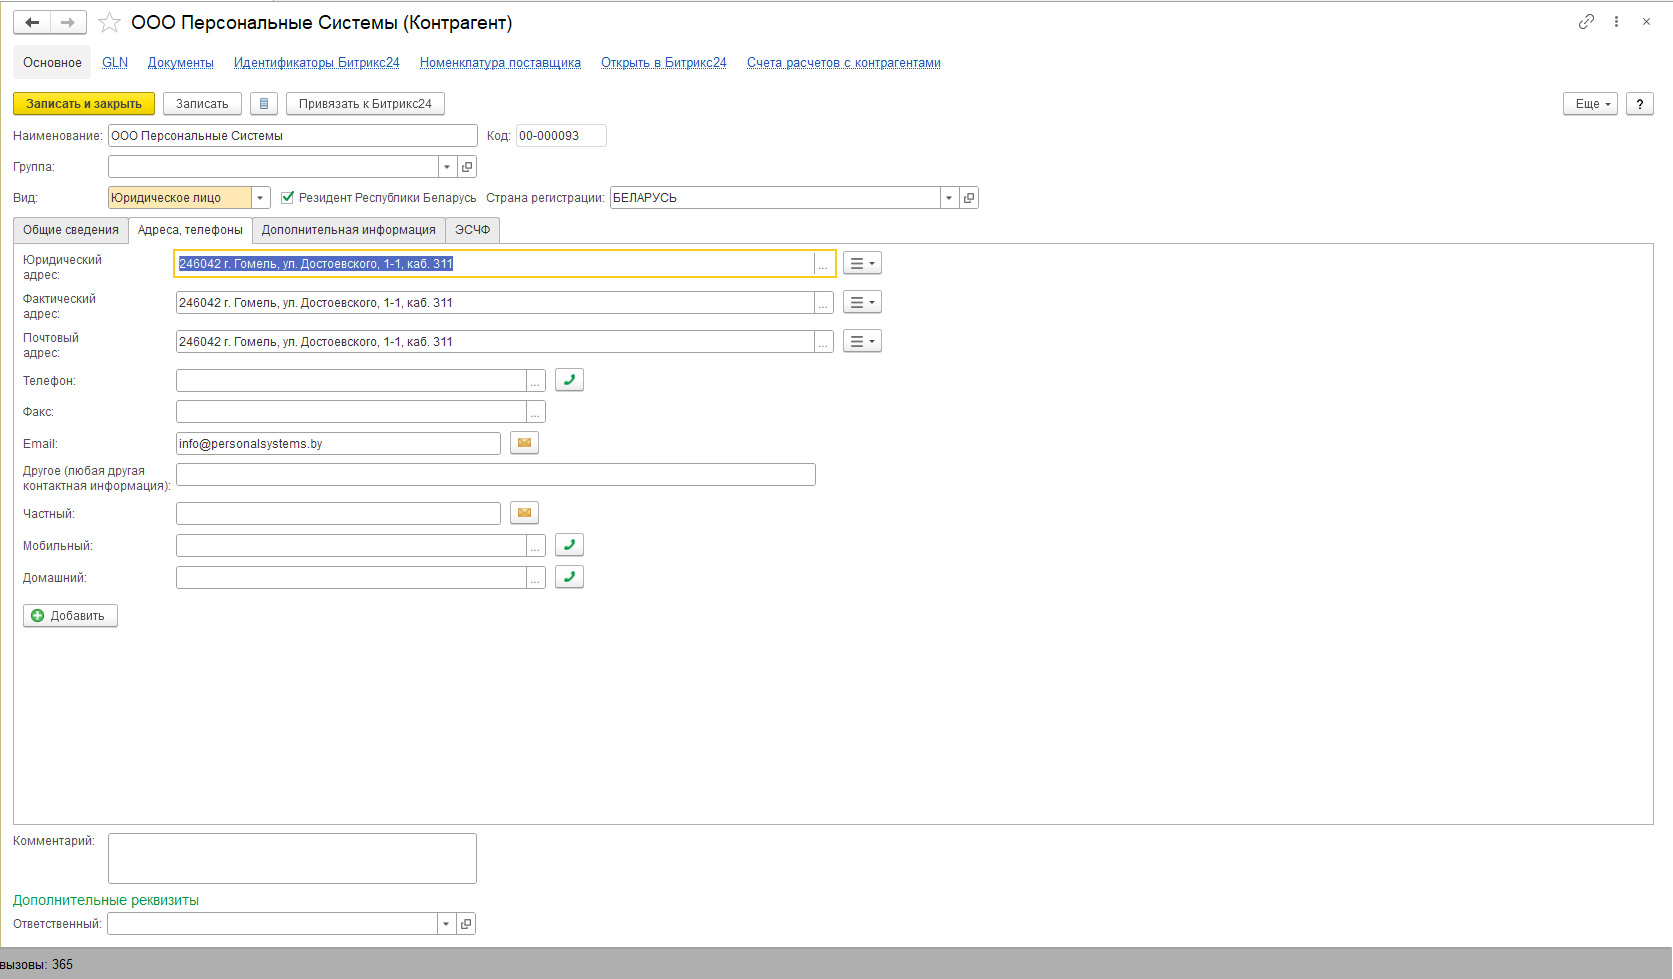Uncheck Резидент Республики Беларусь checkbox

point(288,198)
